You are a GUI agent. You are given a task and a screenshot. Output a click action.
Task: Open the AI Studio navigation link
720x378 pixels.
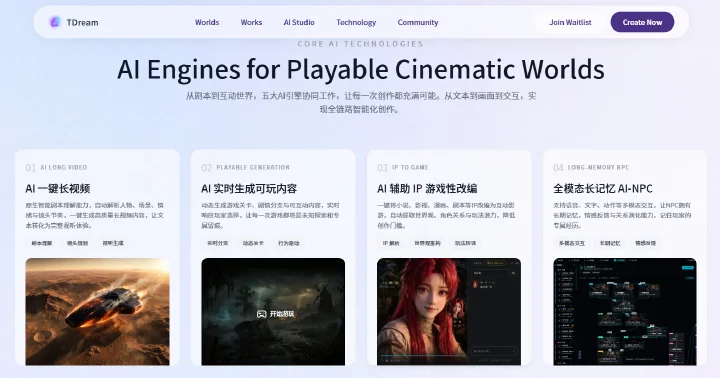pos(299,22)
